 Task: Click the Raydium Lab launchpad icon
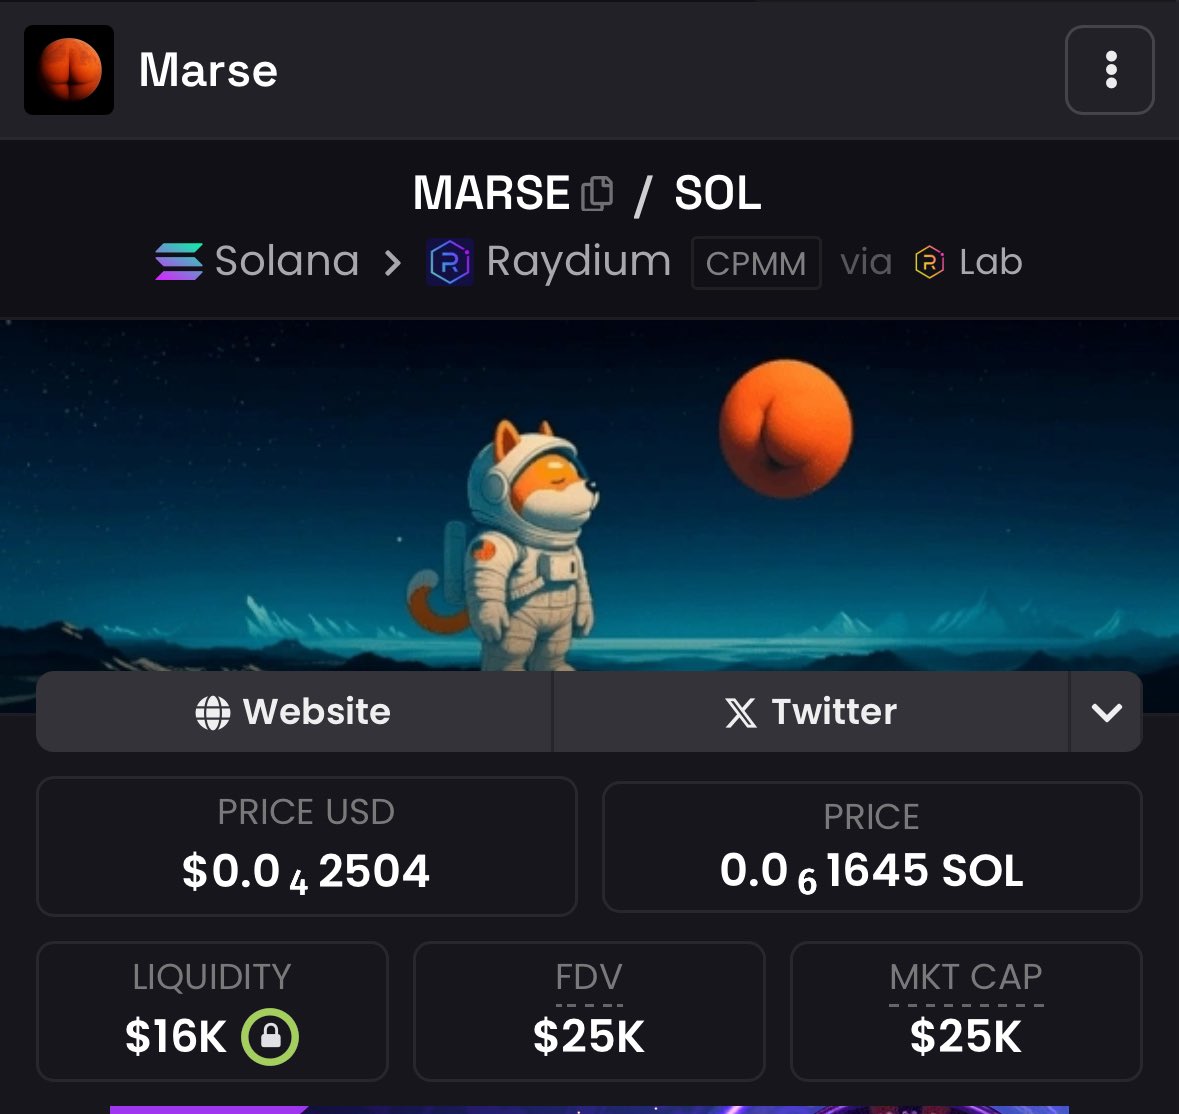pyautogui.click(x=929, y=262)
